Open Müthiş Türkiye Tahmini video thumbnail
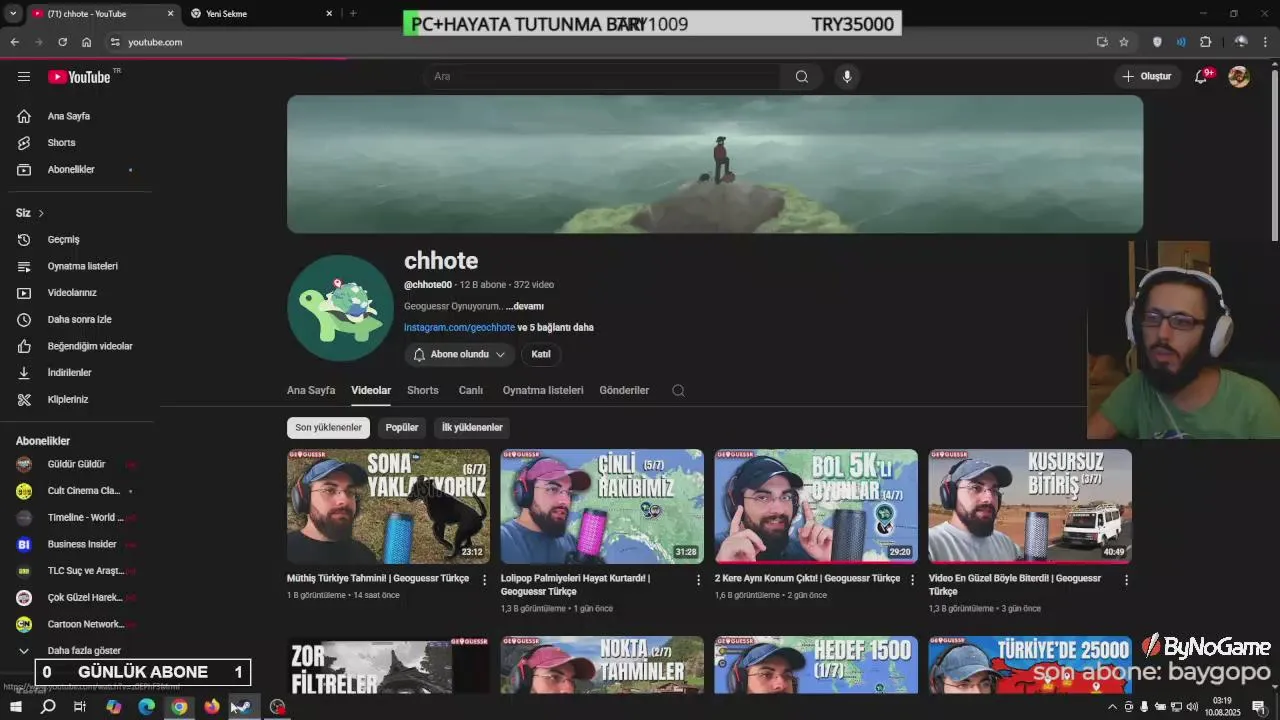Viewport: 1280px width, 720px height. tap(388, 506)
